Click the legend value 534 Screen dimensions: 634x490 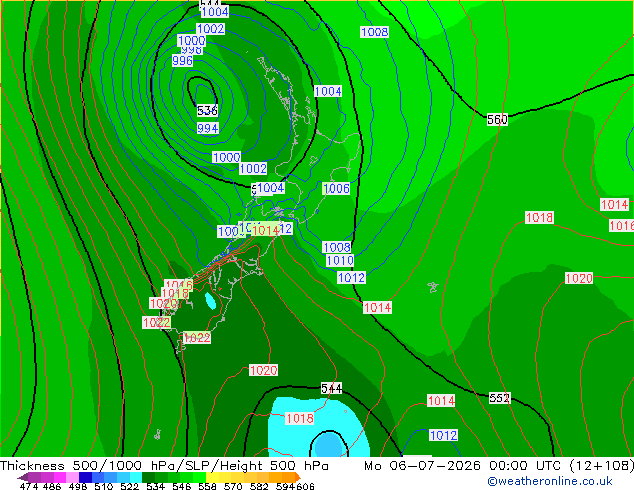coord(155,486)
